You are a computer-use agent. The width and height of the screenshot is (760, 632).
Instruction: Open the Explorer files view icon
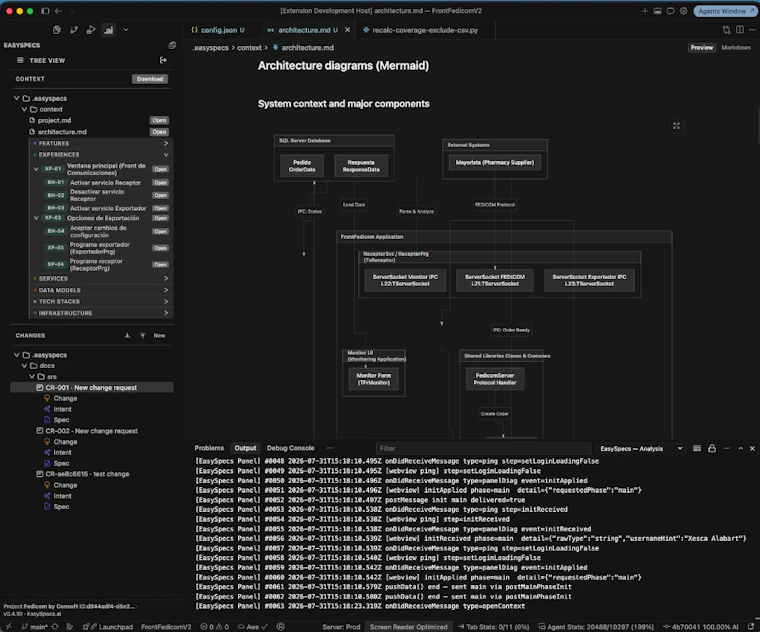pyautogui.click(x=57, y=30)
